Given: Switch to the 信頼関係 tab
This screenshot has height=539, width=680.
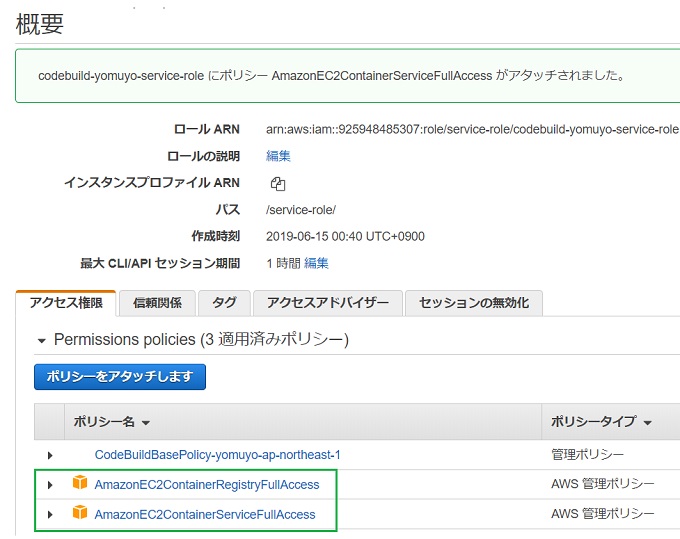Looking at the screenshot, I should tap(157, 303).
